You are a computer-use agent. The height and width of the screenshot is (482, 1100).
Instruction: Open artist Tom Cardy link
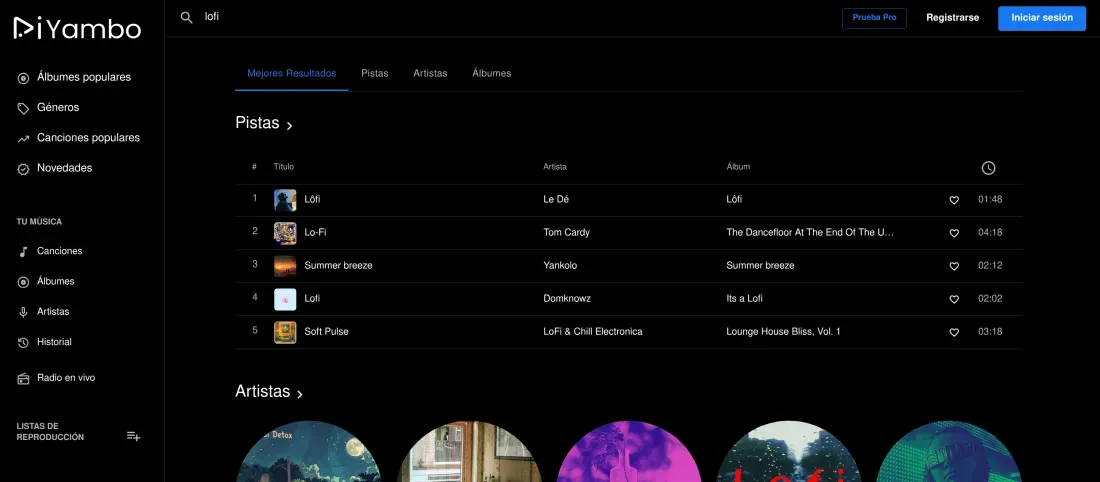(566, 232)
